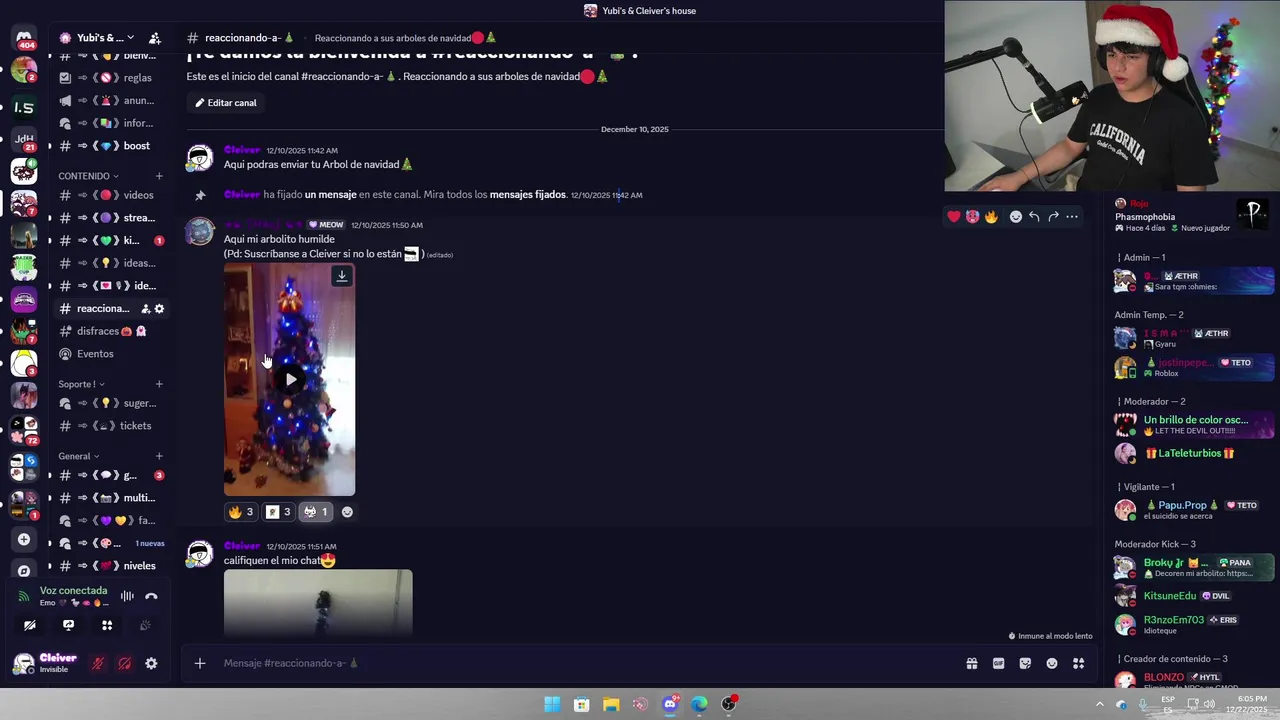Collapse the General category
The image size is (1280, 720).
coord(78,456)
